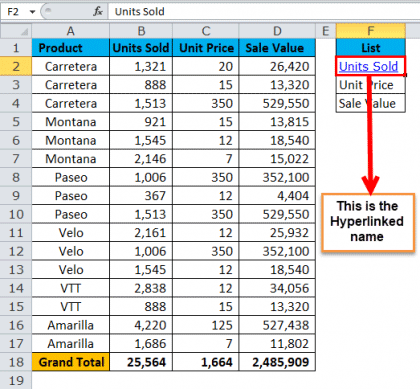Select the Unit Price cell in List

point(371,85)
